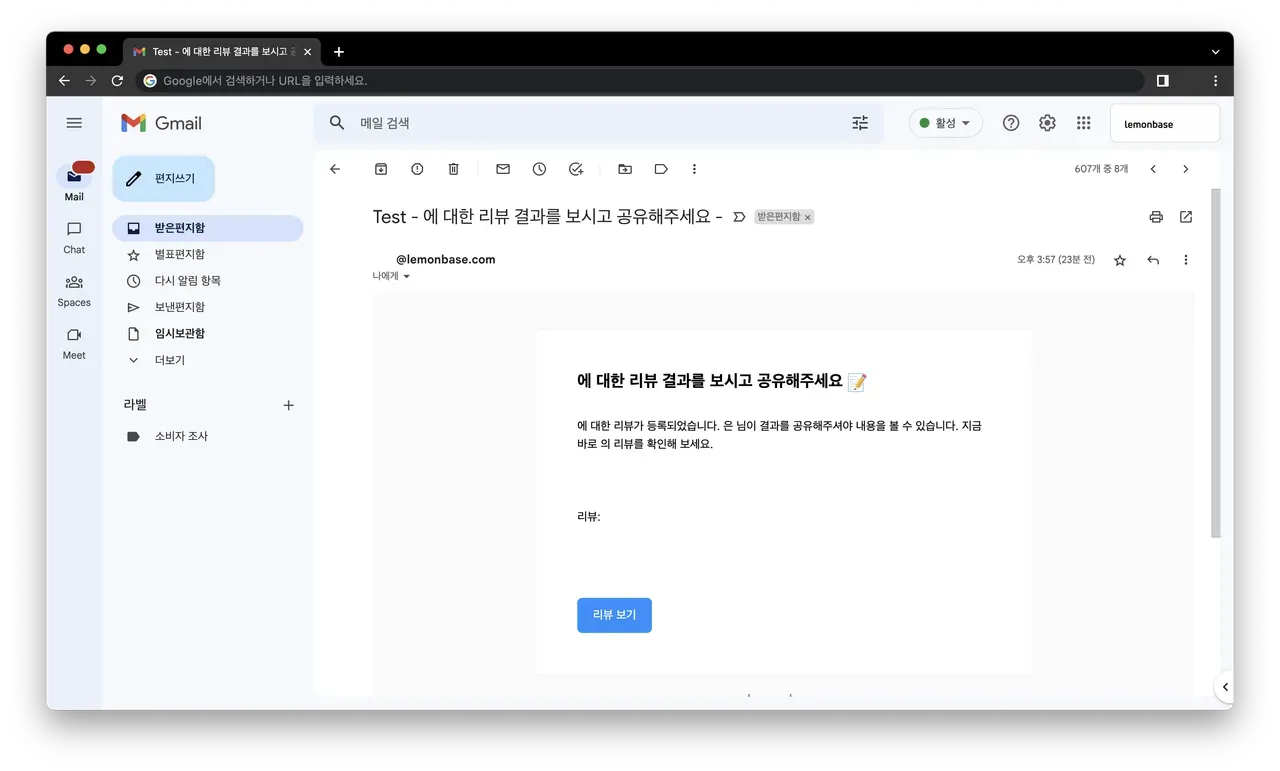Open the 소비자 조사 label
This screenshot has width=1280, height=771.
(x=207, y=436)
